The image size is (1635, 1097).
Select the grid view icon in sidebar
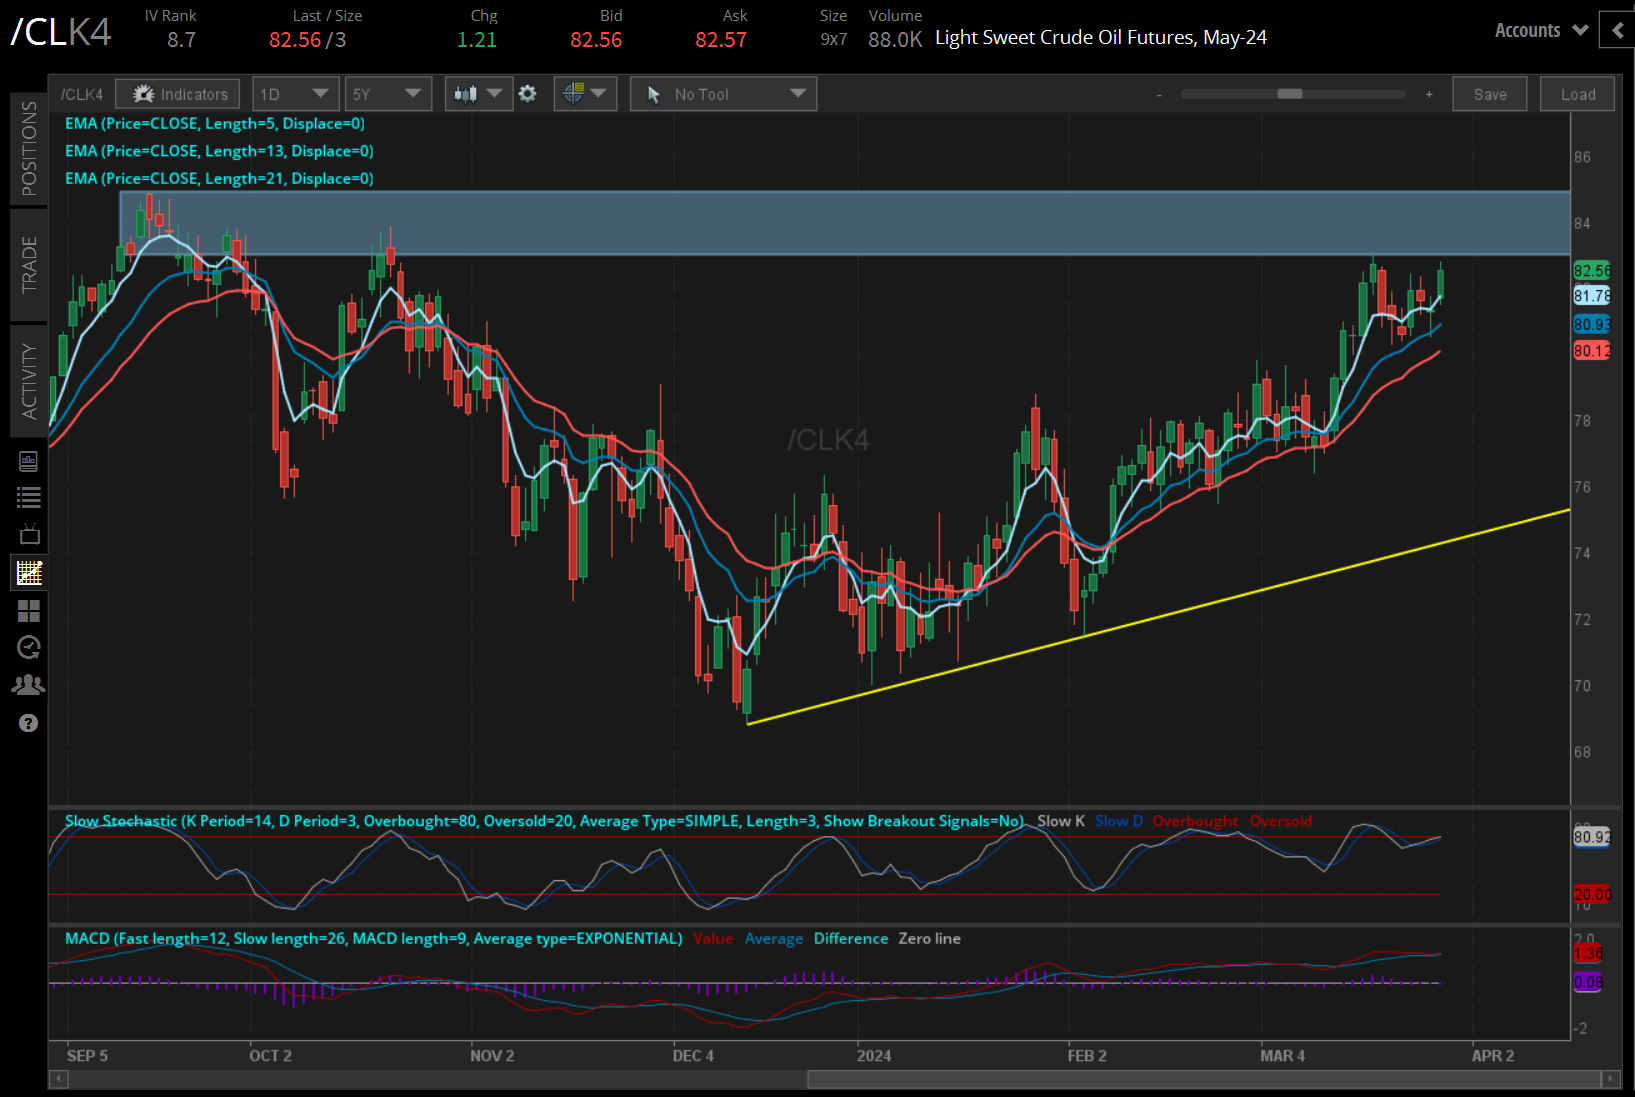click(28, 611)
